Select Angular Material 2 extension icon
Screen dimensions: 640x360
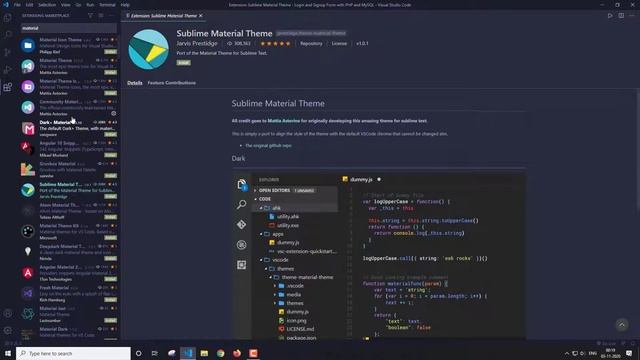(x=28, y=273)
